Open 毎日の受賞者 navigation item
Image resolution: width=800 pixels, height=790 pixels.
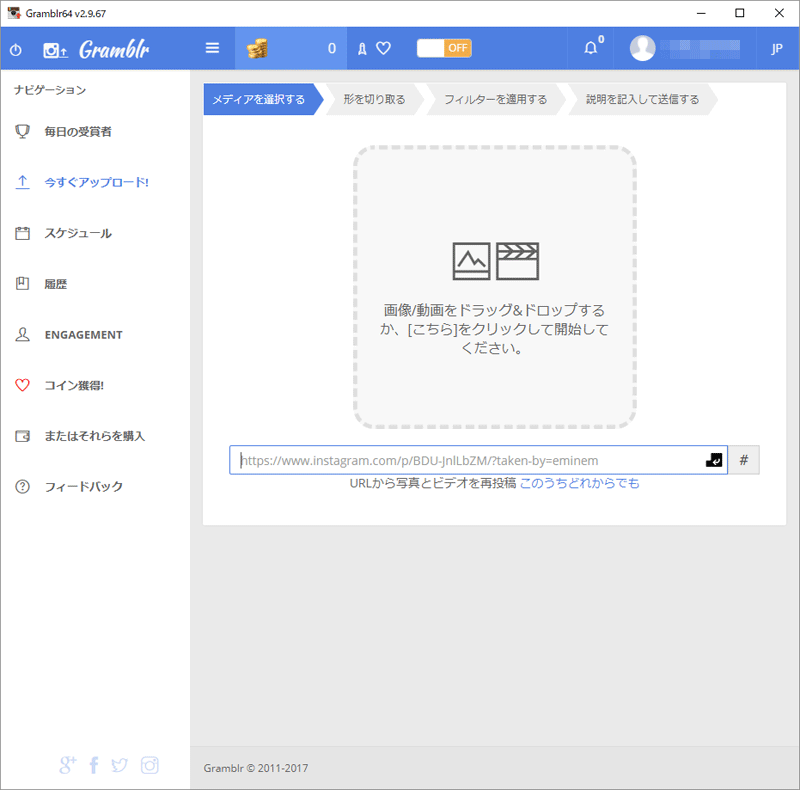coord(78,132)
